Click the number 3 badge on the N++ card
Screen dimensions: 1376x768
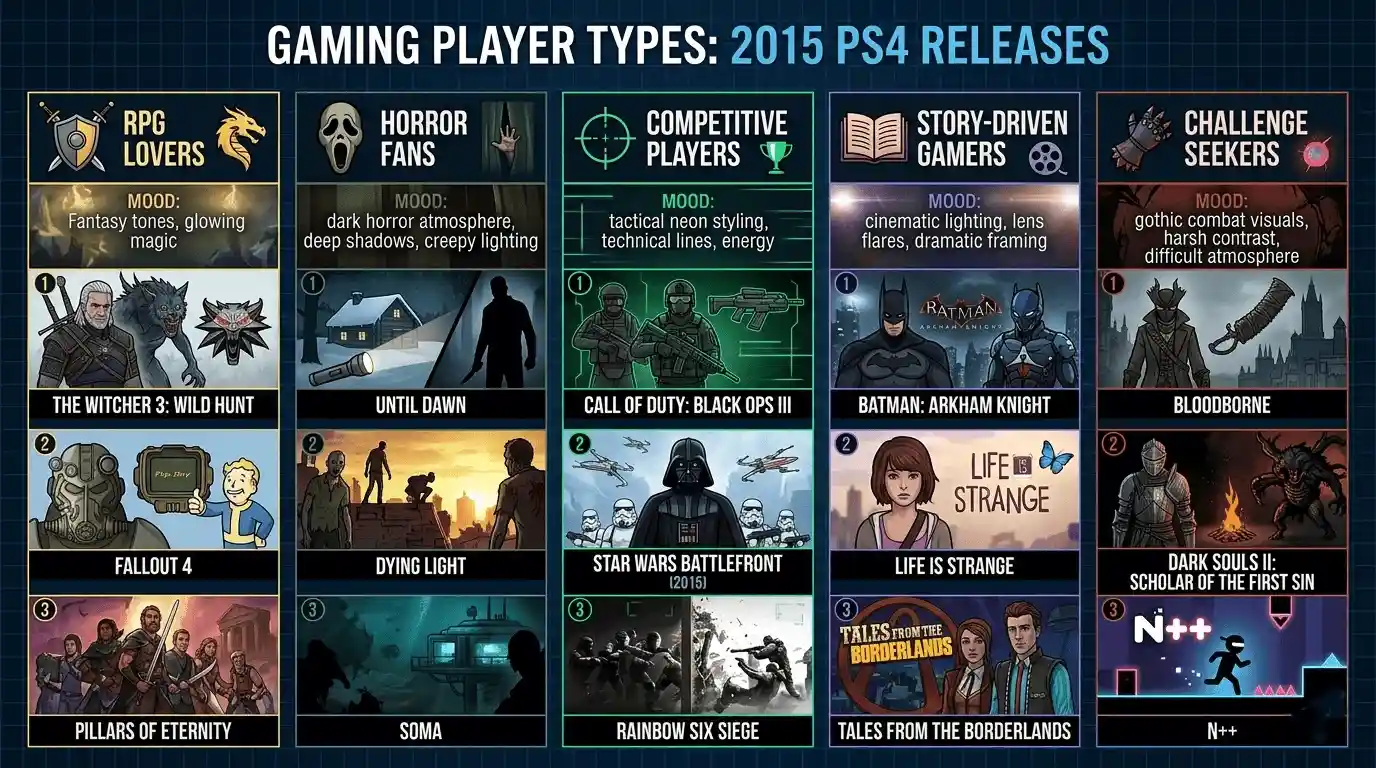(1112, 610)
